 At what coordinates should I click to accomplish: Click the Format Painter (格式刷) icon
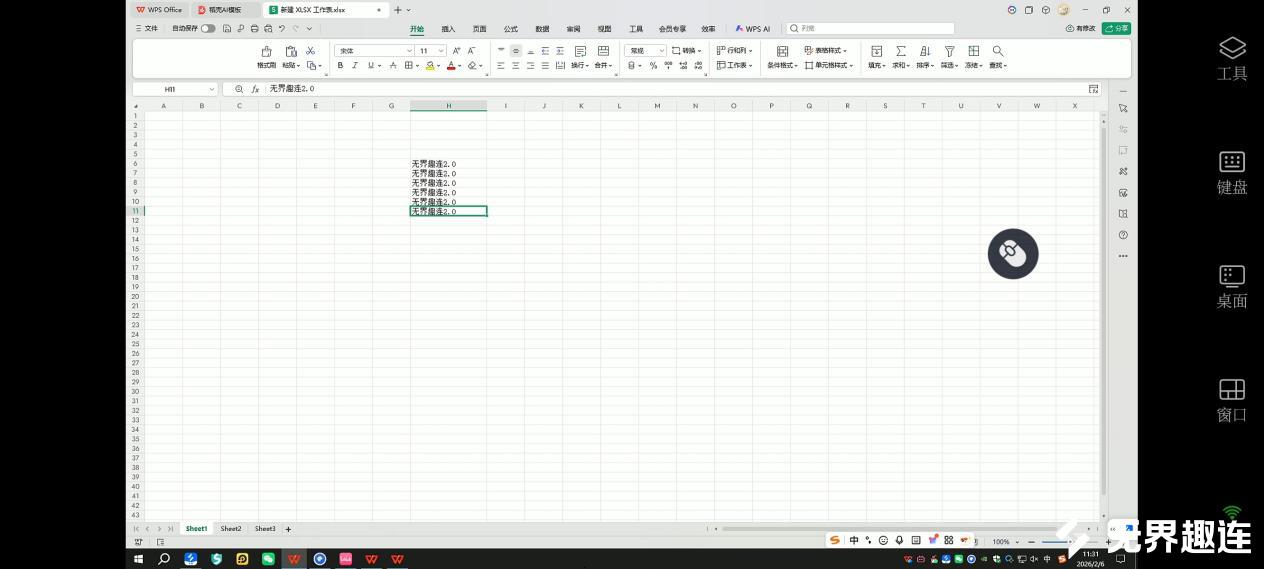(x=266, y=51)
